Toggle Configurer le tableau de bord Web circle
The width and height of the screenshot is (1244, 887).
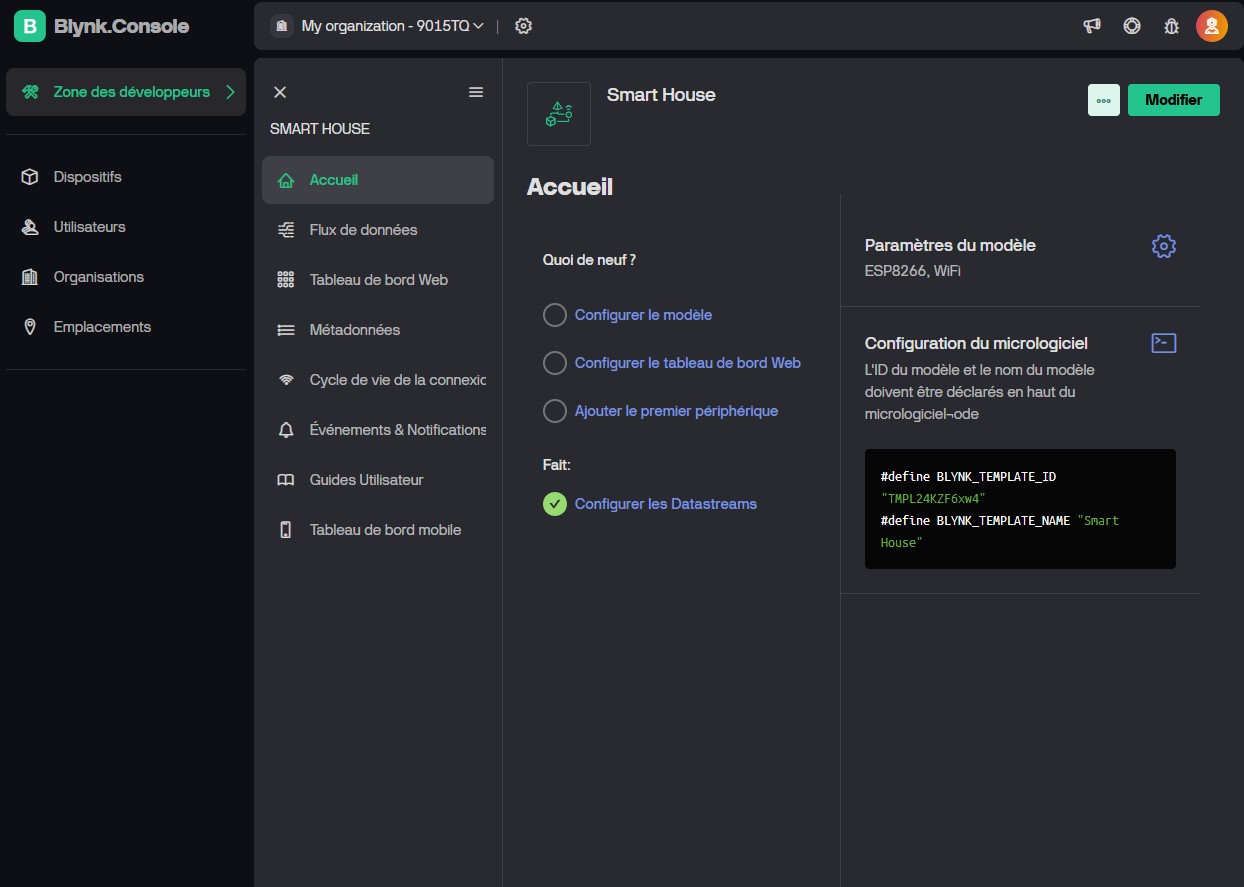pyautogui.click(x=555, y=363)
